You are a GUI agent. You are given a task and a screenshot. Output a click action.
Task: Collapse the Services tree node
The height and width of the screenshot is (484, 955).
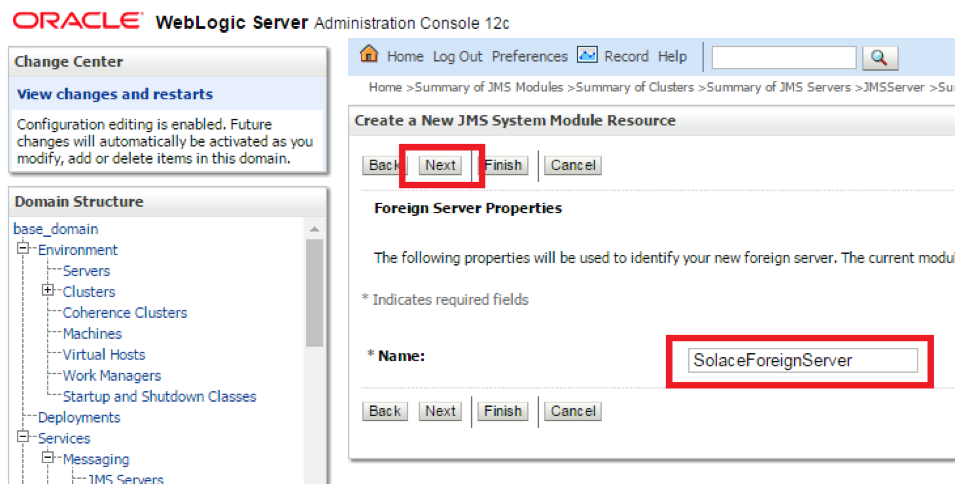pyautogui.click(x=23, y=438)
